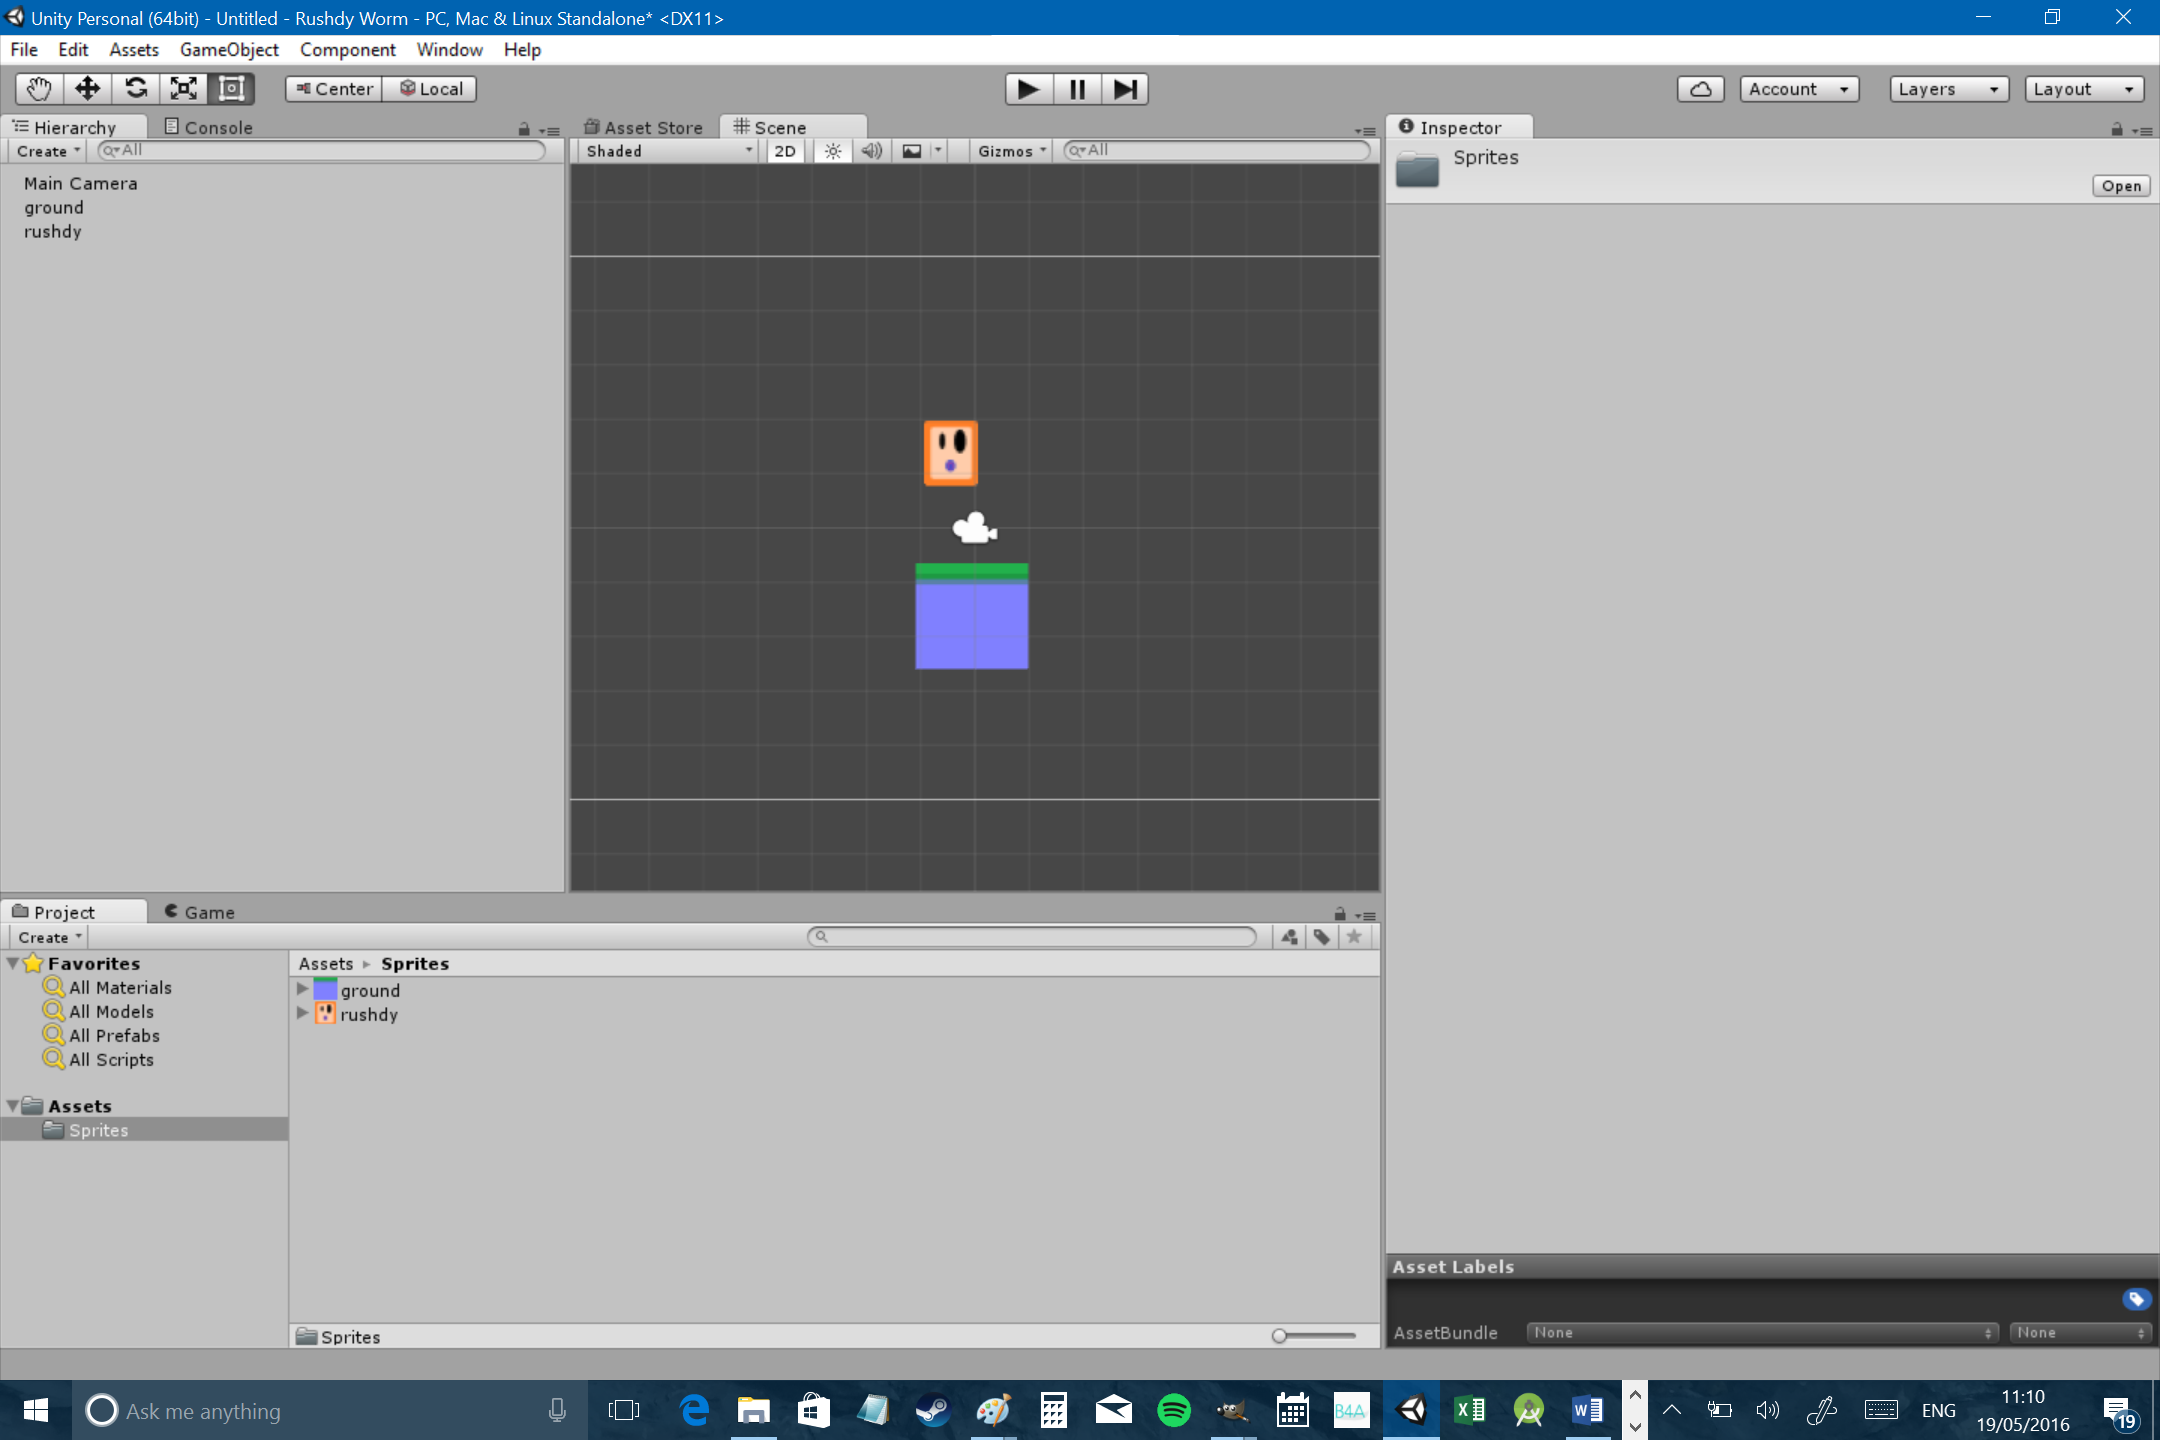Open the Layers dropdown in toolbar

coord(1946,88)
